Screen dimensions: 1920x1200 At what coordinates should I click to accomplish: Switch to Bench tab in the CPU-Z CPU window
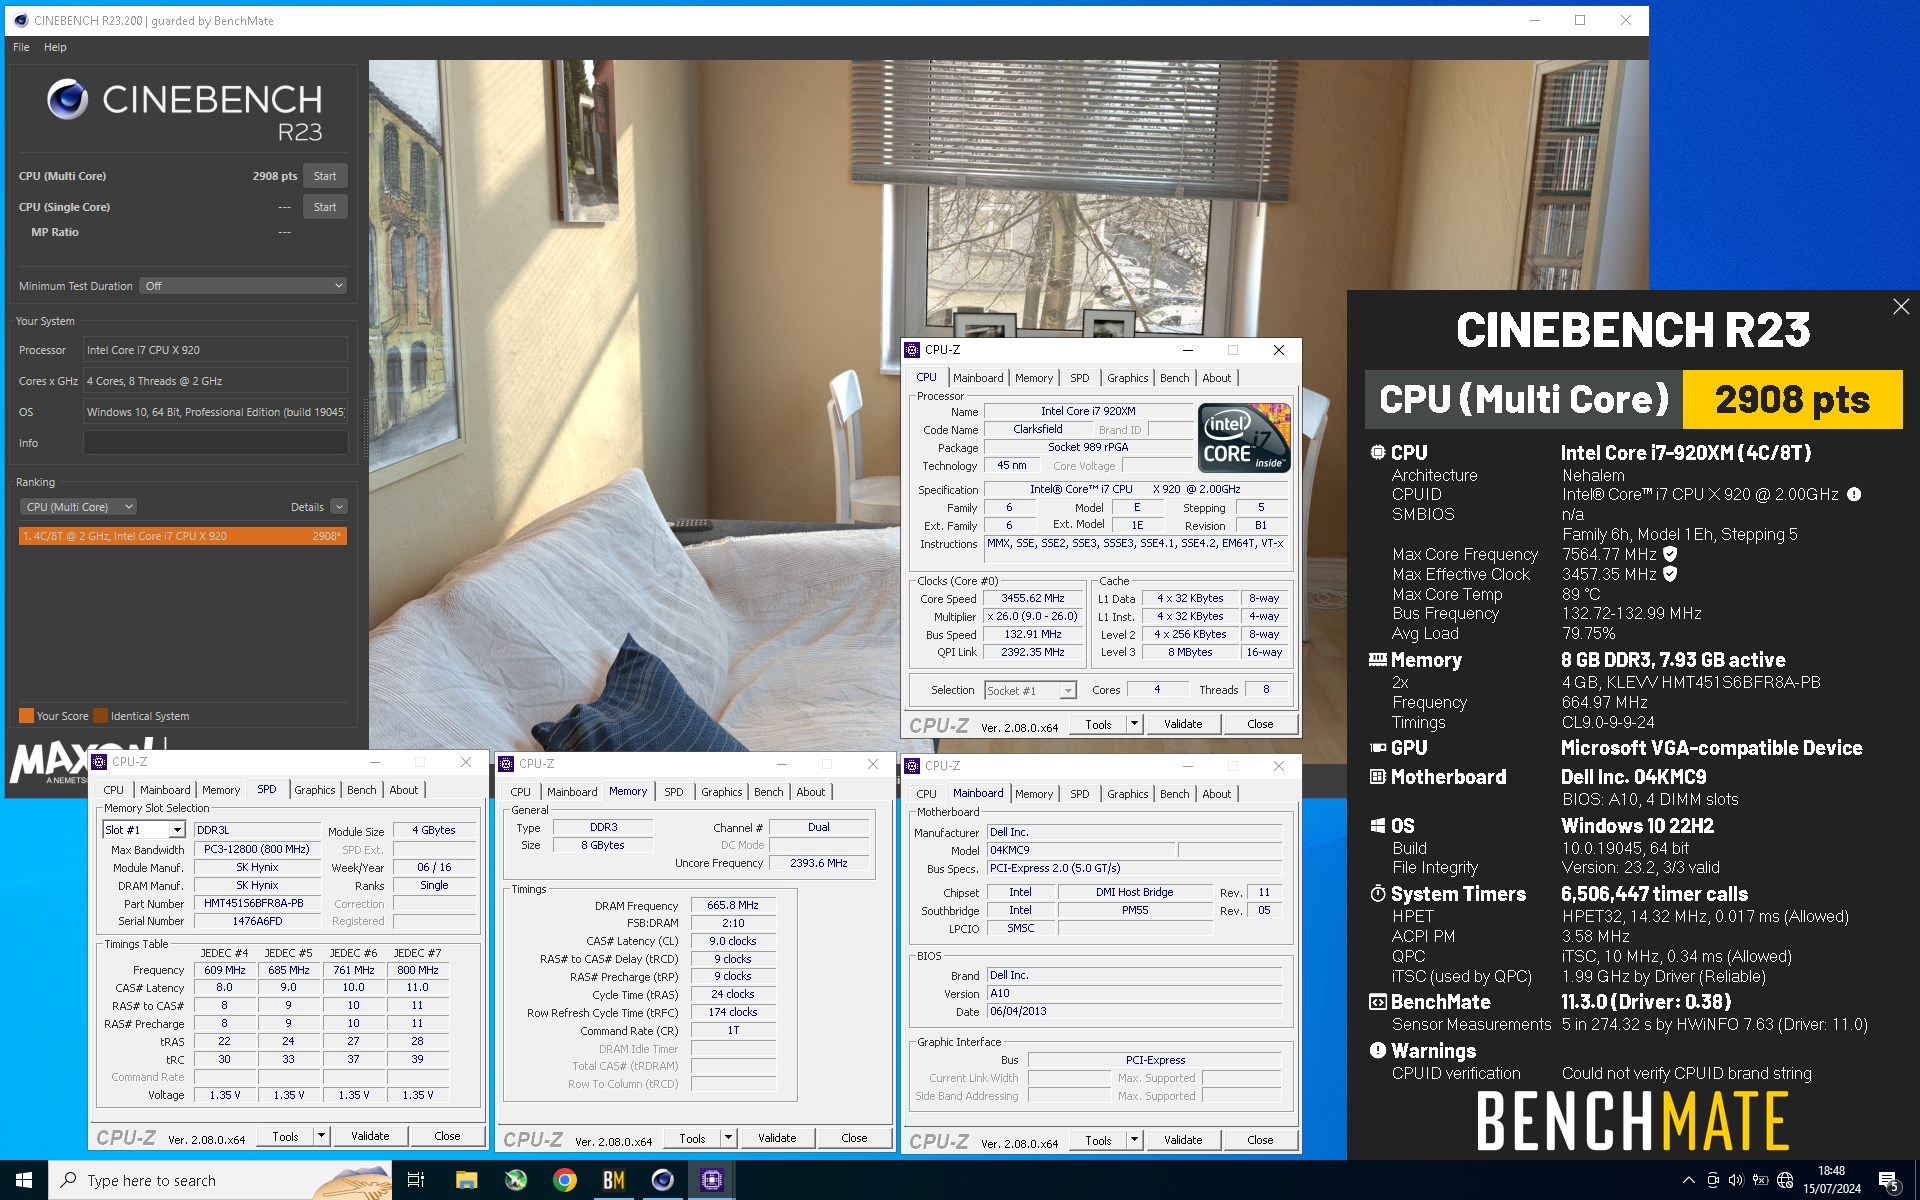[1174, 378]
